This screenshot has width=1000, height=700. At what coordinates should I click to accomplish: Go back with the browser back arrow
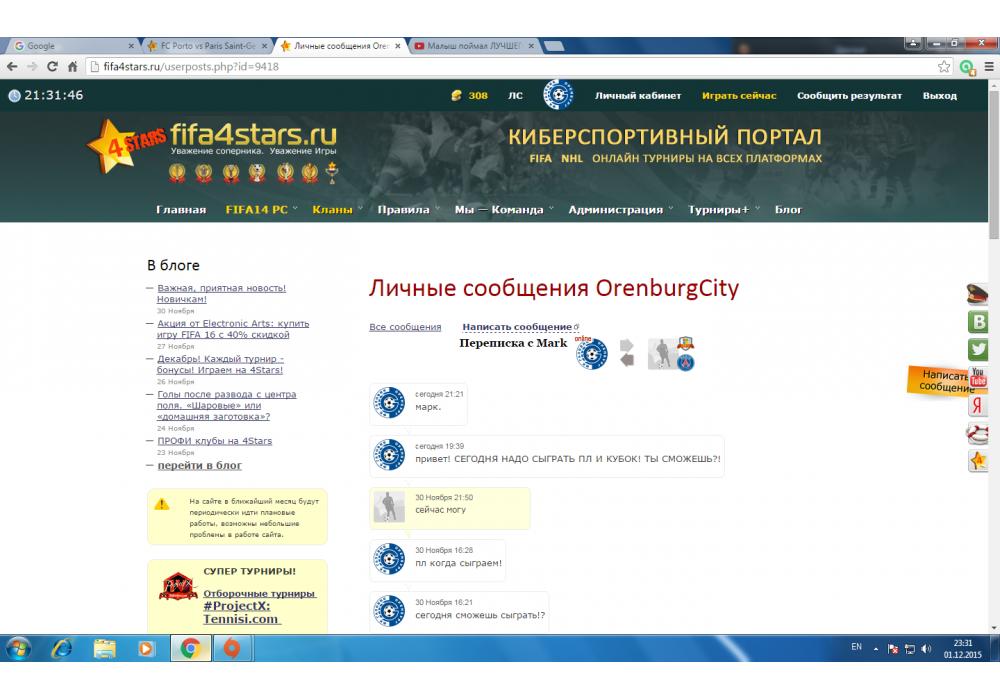coord(12,66)
